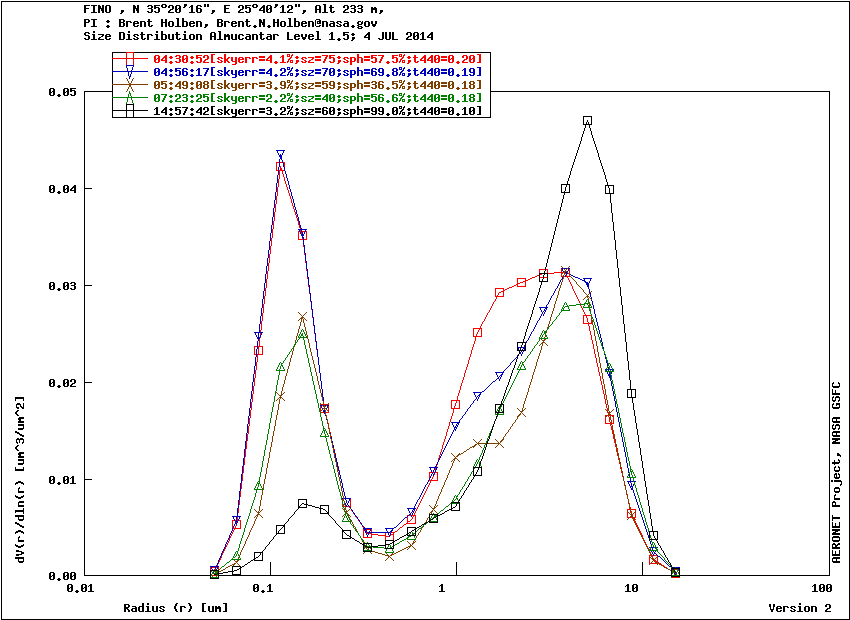Click the red square legend marker
Image resolution: width=850 pixels, height=620 pixels.
130,59
